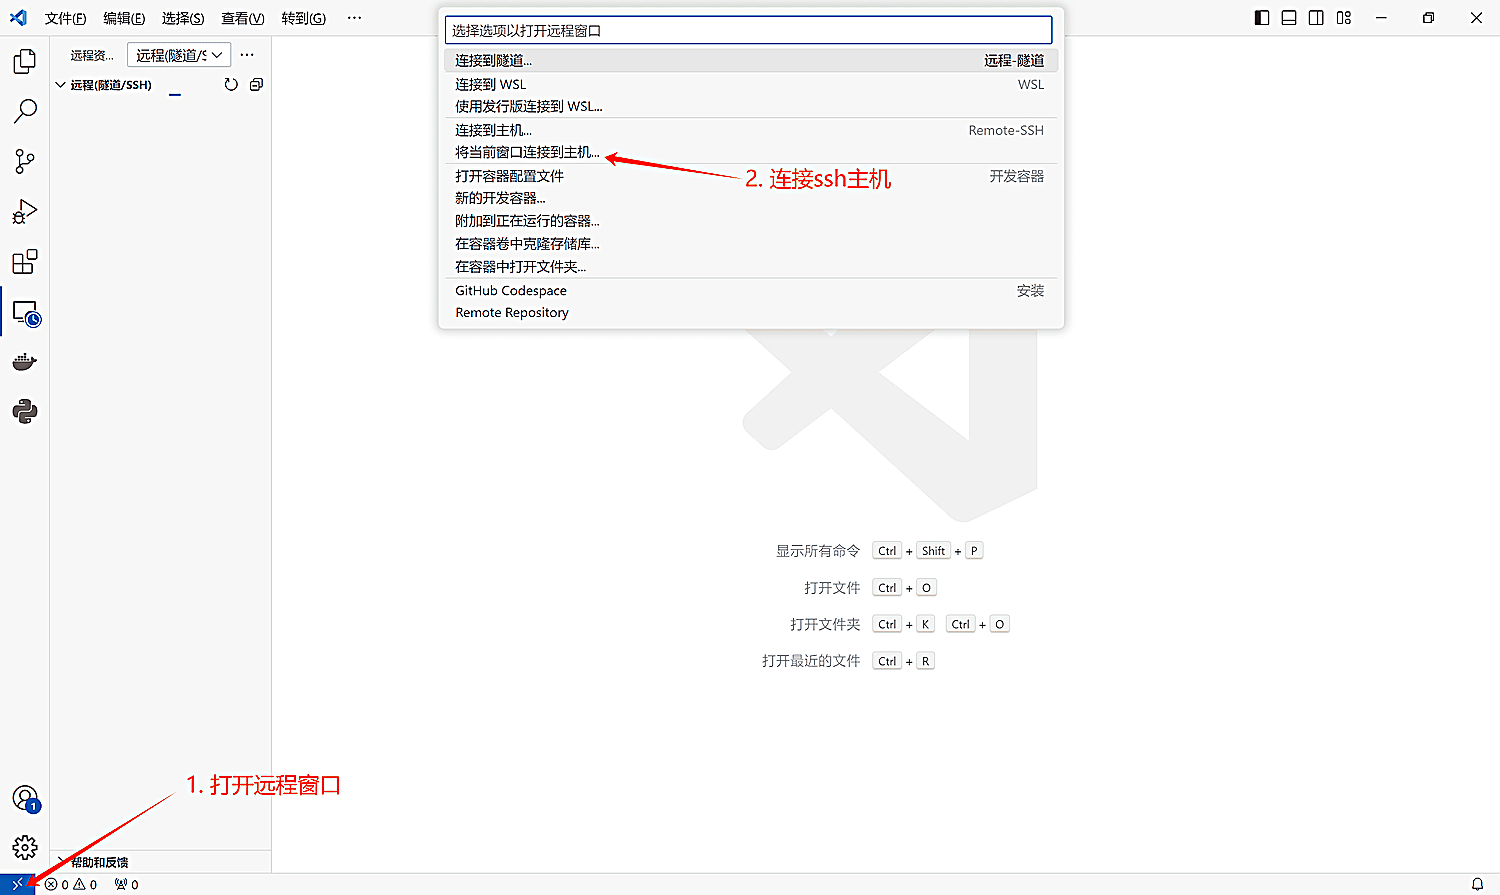This screenshot has width=1500, height=895.
Task: Open the Run and Debug view icon
Action: click(25, 212)
